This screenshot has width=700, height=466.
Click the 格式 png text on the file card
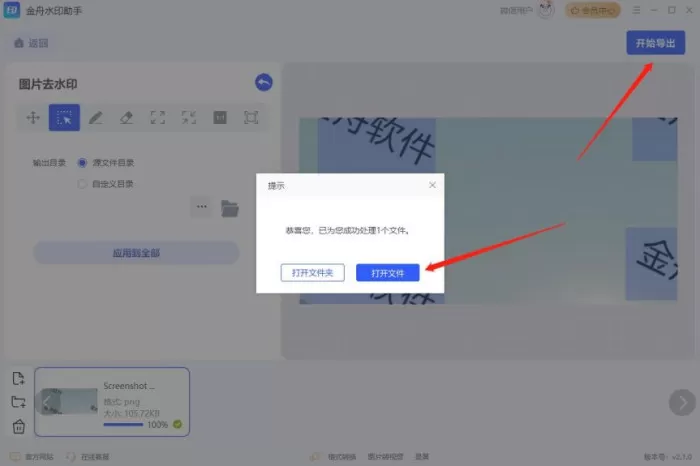point(121,402)
